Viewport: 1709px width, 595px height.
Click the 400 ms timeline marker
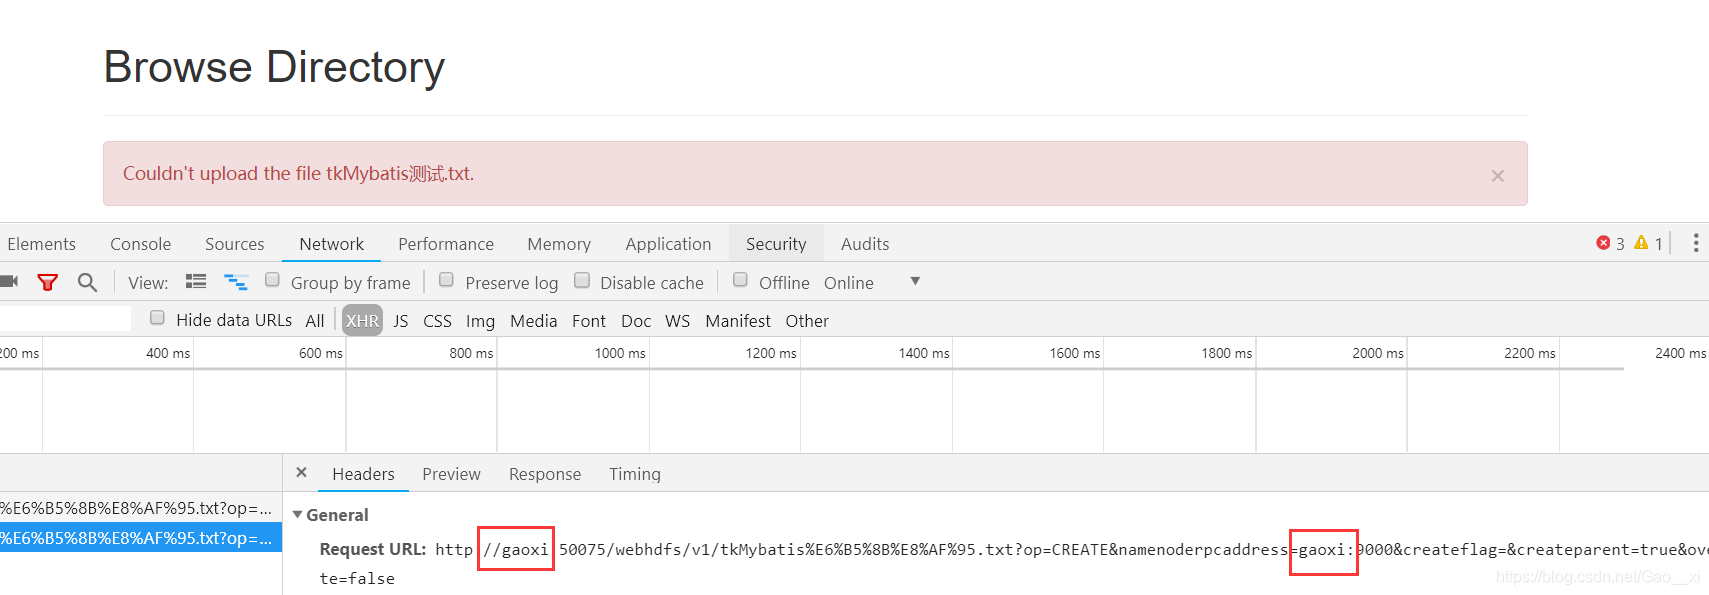click(168, 353)
